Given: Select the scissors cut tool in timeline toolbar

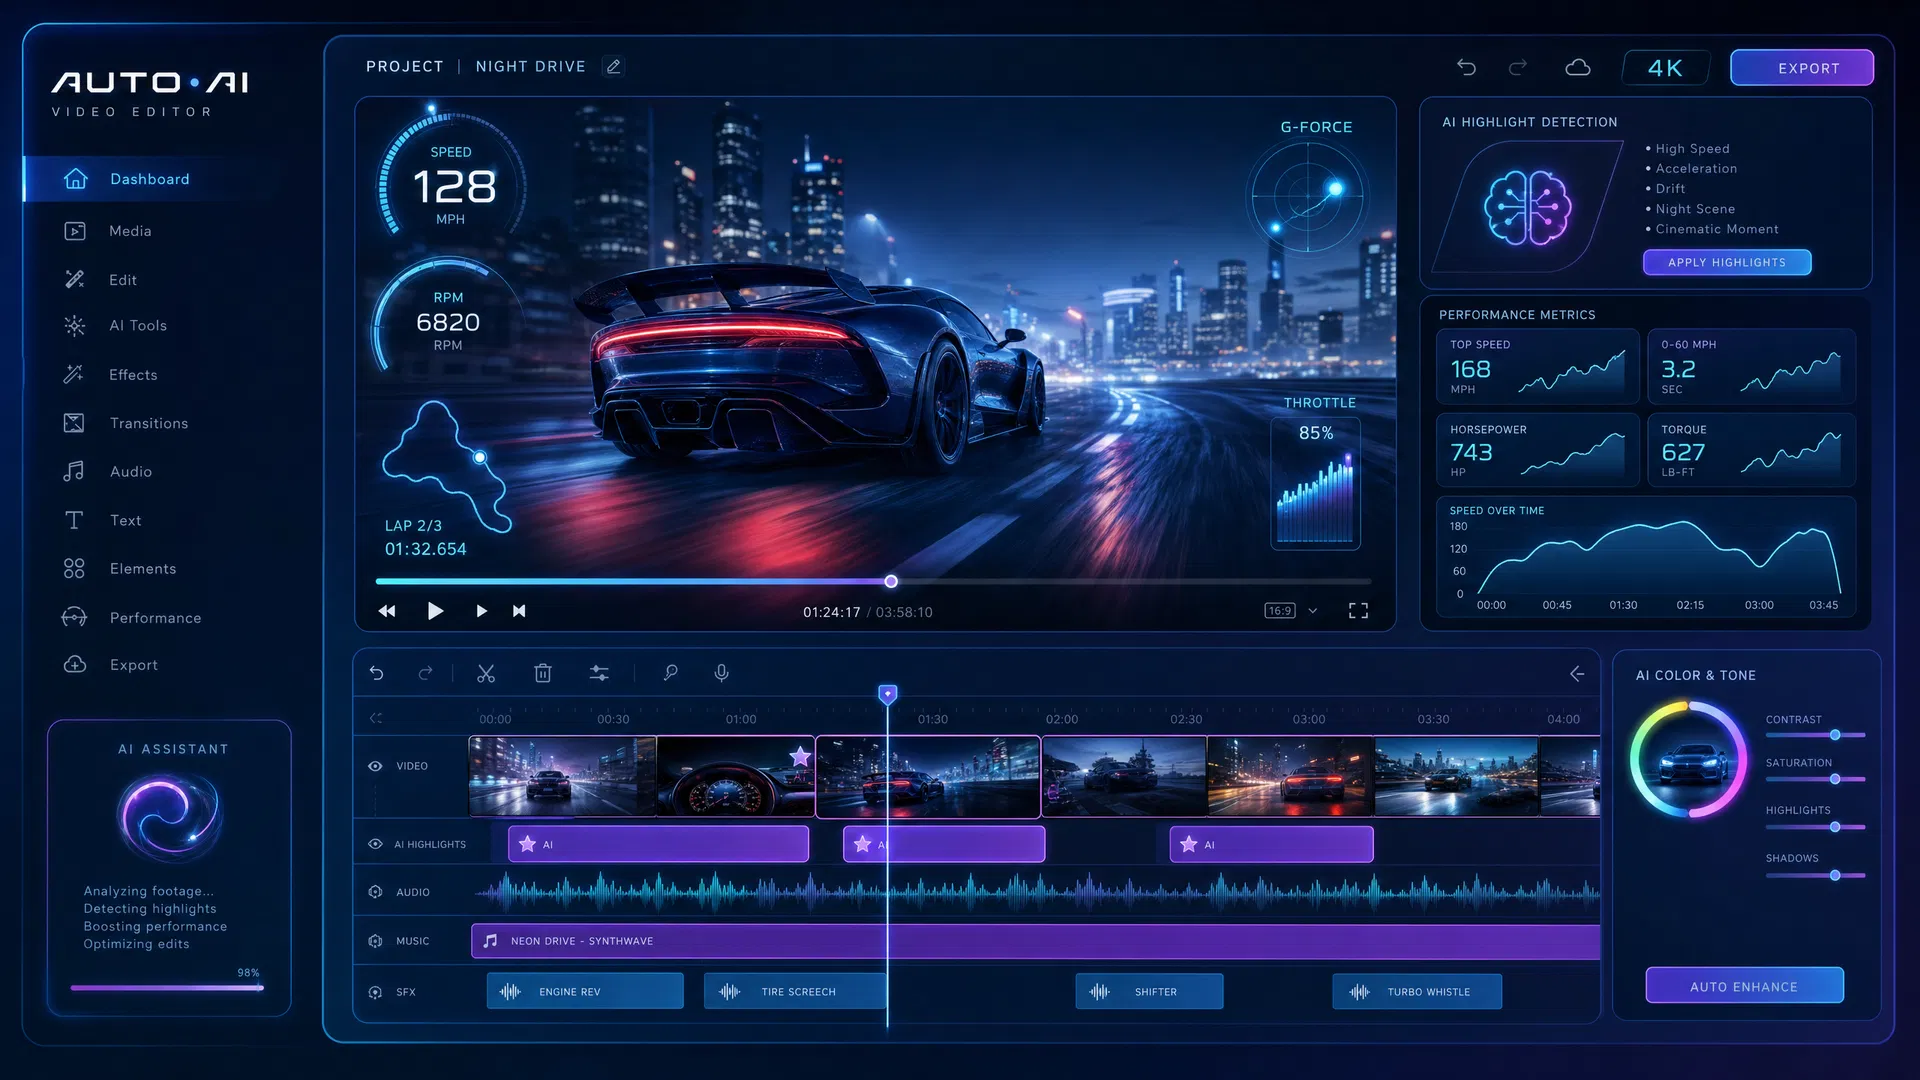Looking at the screenshot, I should [486, 674].
